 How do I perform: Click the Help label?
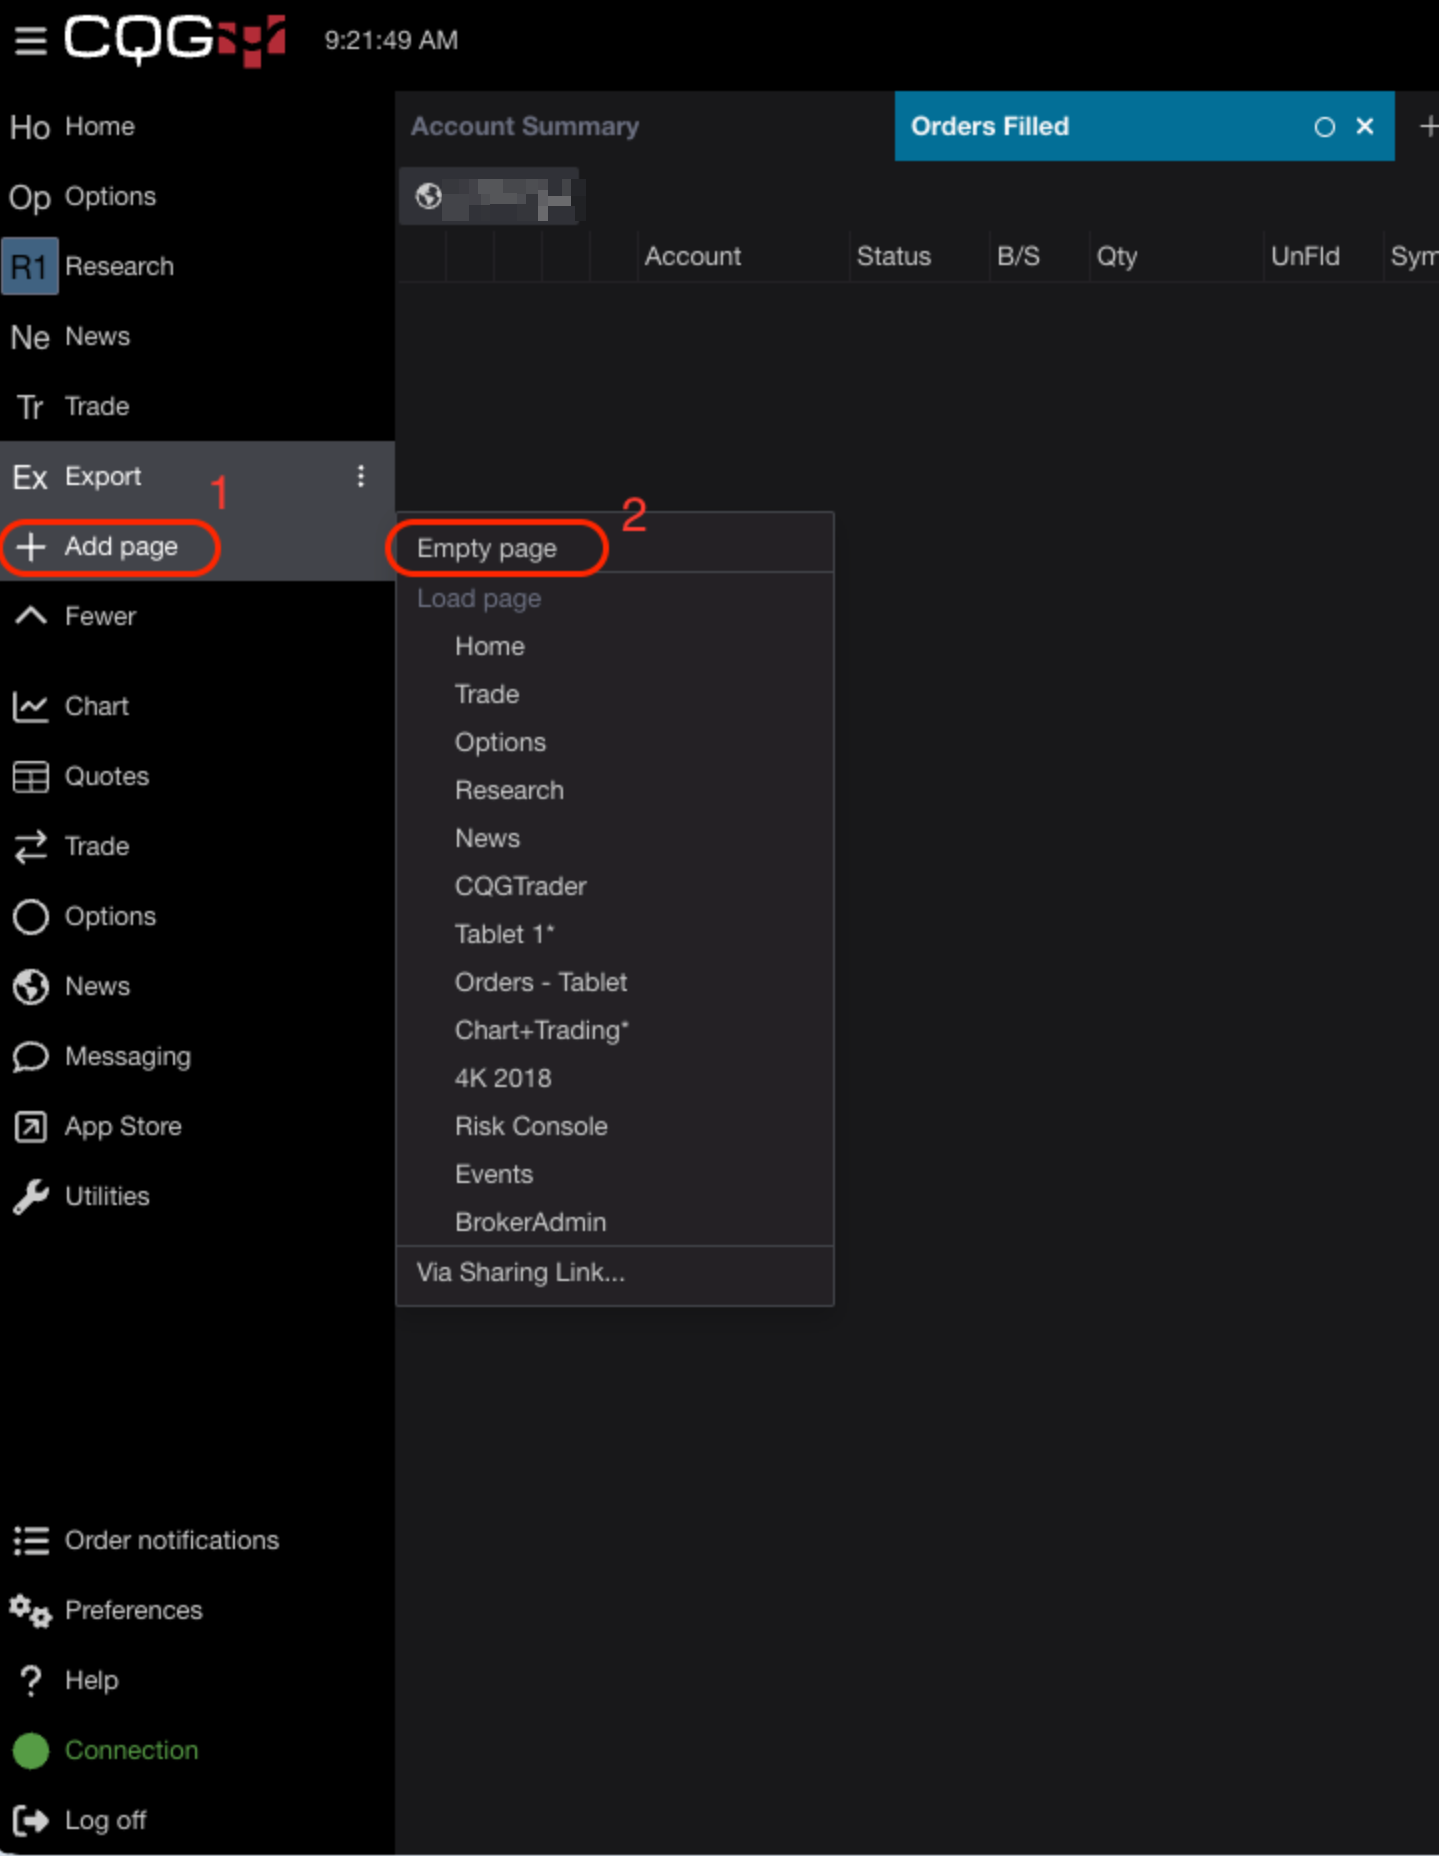coord(91,1681)
